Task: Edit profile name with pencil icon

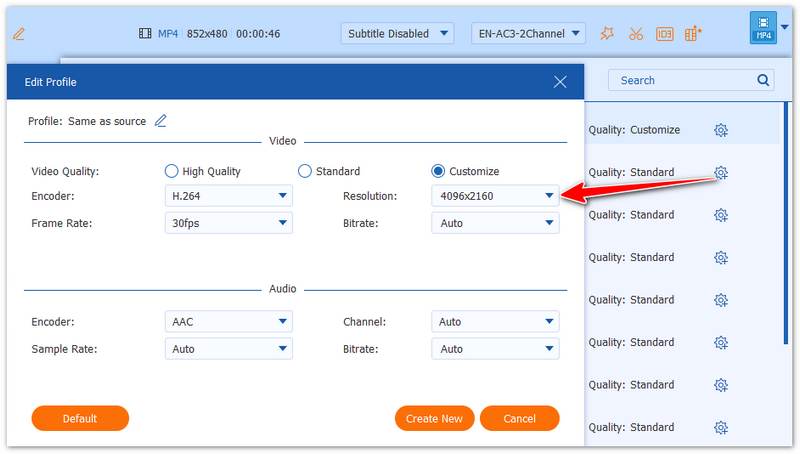Action: 161,121
